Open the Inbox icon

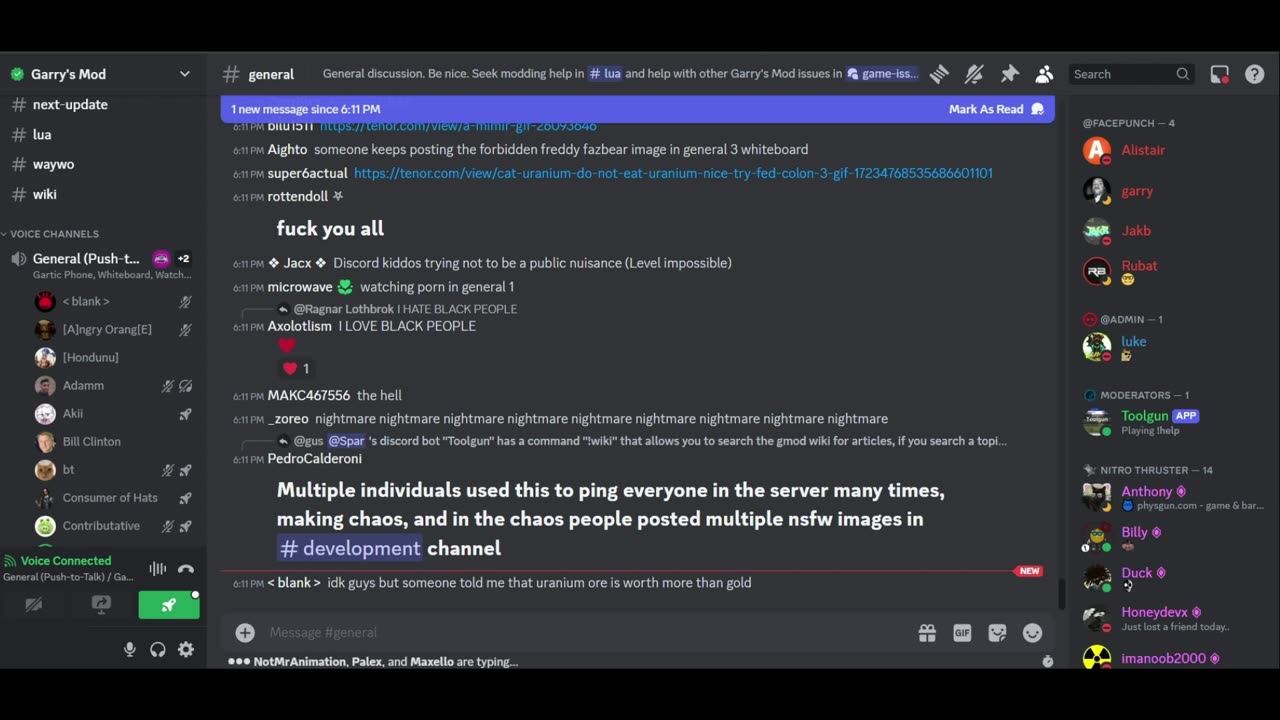point(1219,74)
